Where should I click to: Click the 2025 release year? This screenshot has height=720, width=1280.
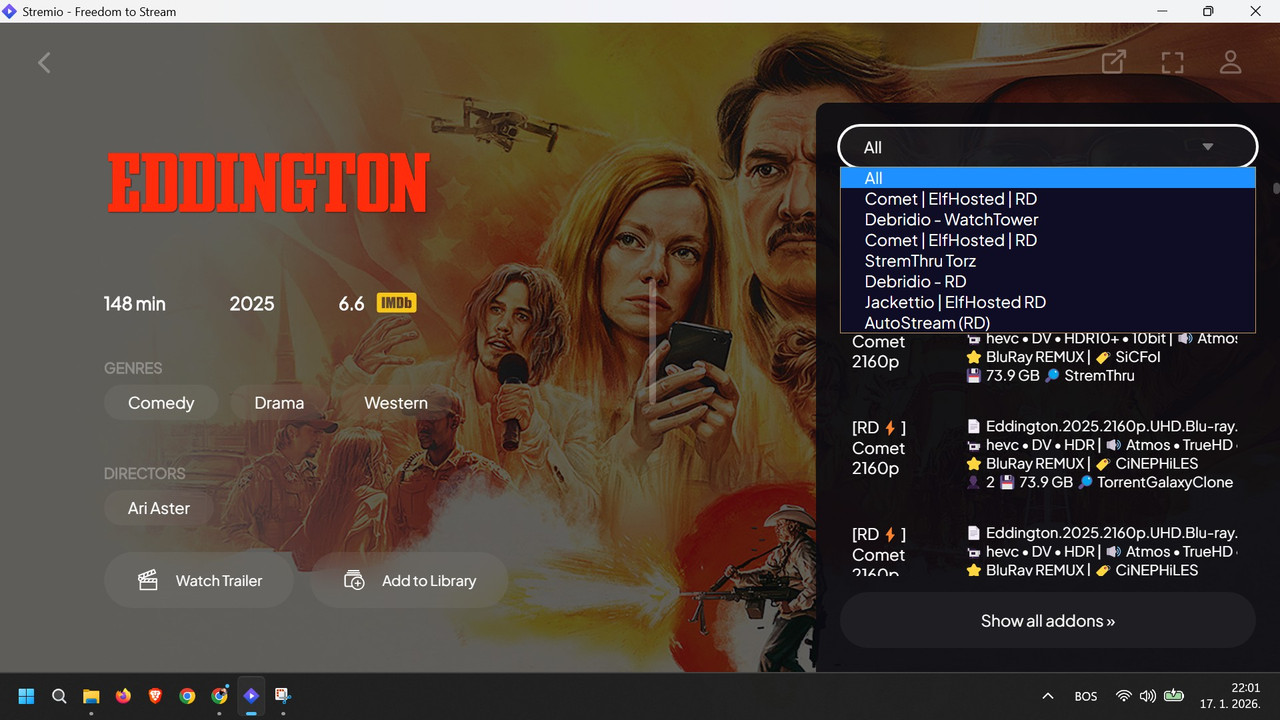[252, 304]
